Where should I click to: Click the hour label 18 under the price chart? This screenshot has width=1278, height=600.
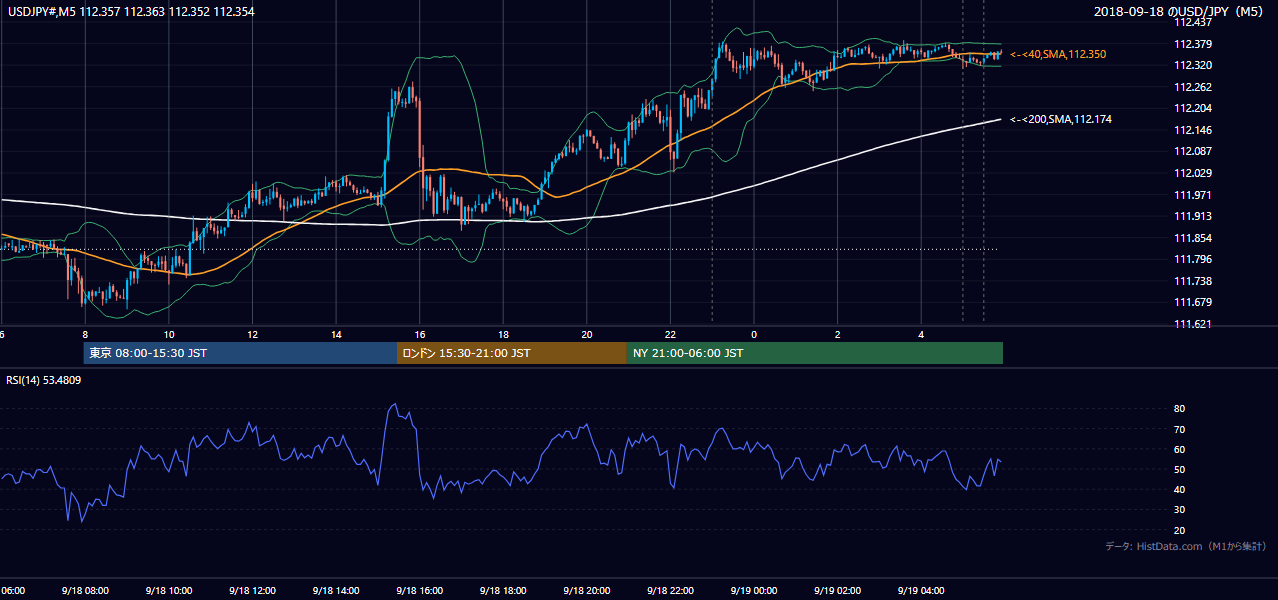(x=504, y=335)
